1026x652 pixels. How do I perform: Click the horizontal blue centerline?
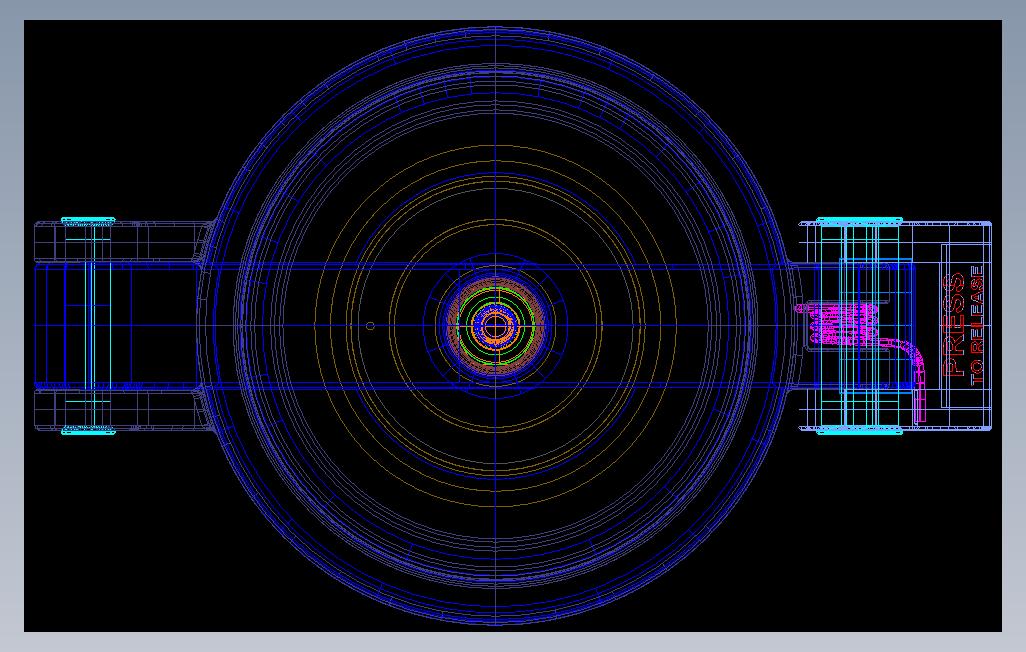[x=650, y=325]
